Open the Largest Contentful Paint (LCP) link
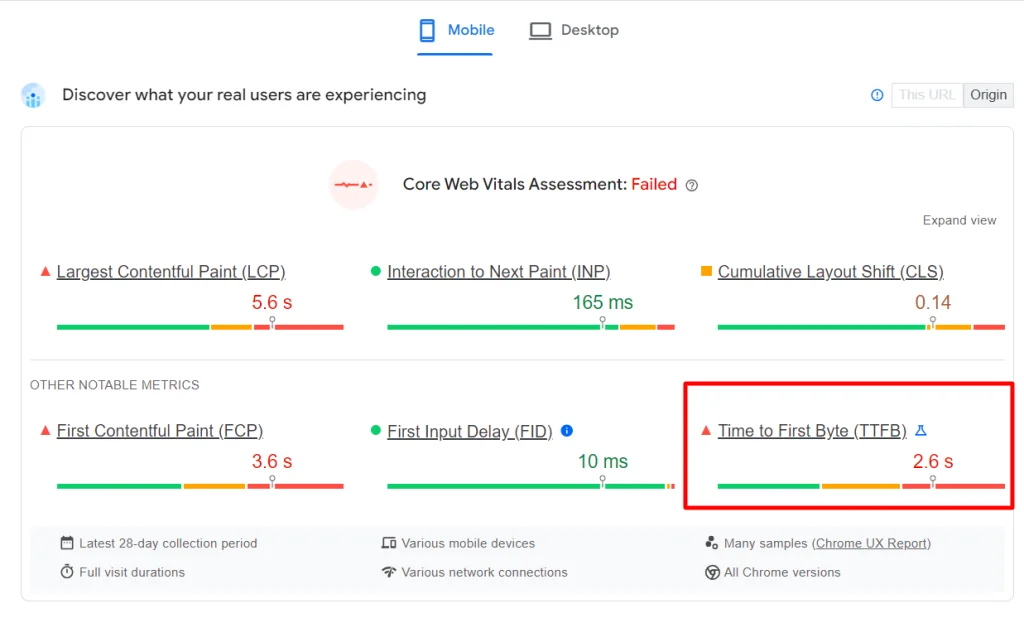1024x618 pixels. [x=171, y=272]
